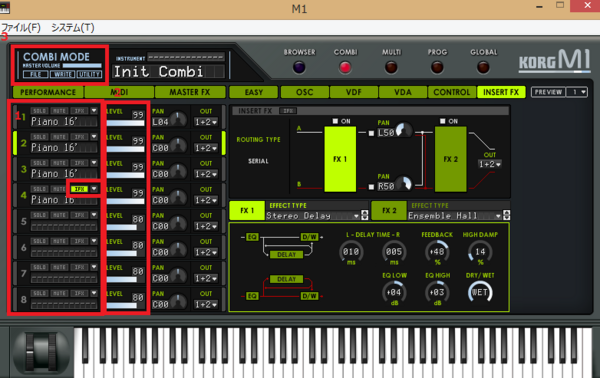600x378 pixels.
Task: Open timbre 1 program dropdown arrow
Action: pyautogui.click(x=94, y=111)
